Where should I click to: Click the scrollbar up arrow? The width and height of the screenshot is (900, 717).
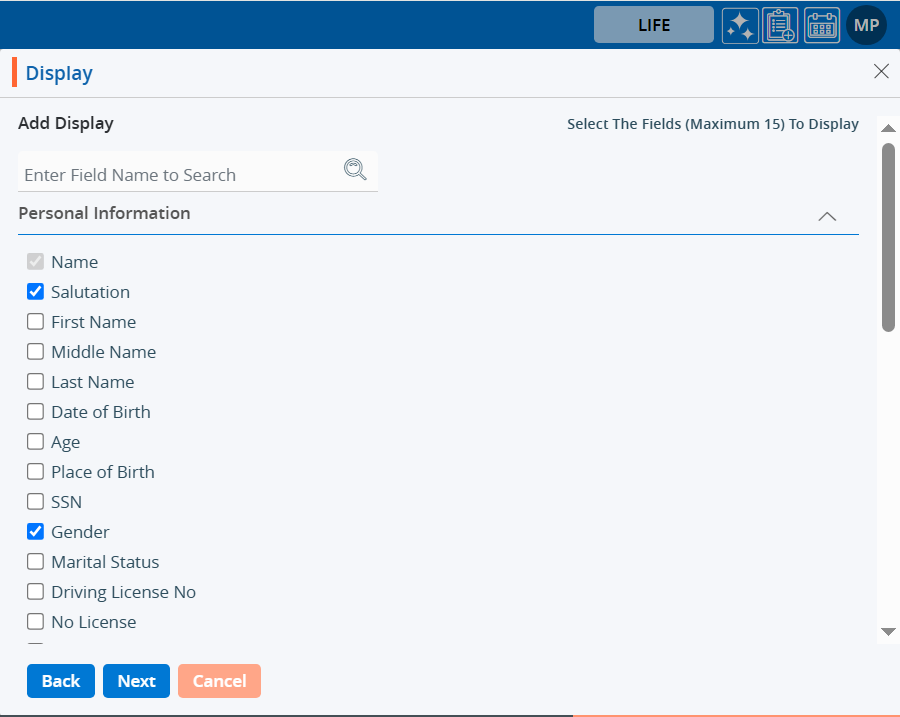888,128
